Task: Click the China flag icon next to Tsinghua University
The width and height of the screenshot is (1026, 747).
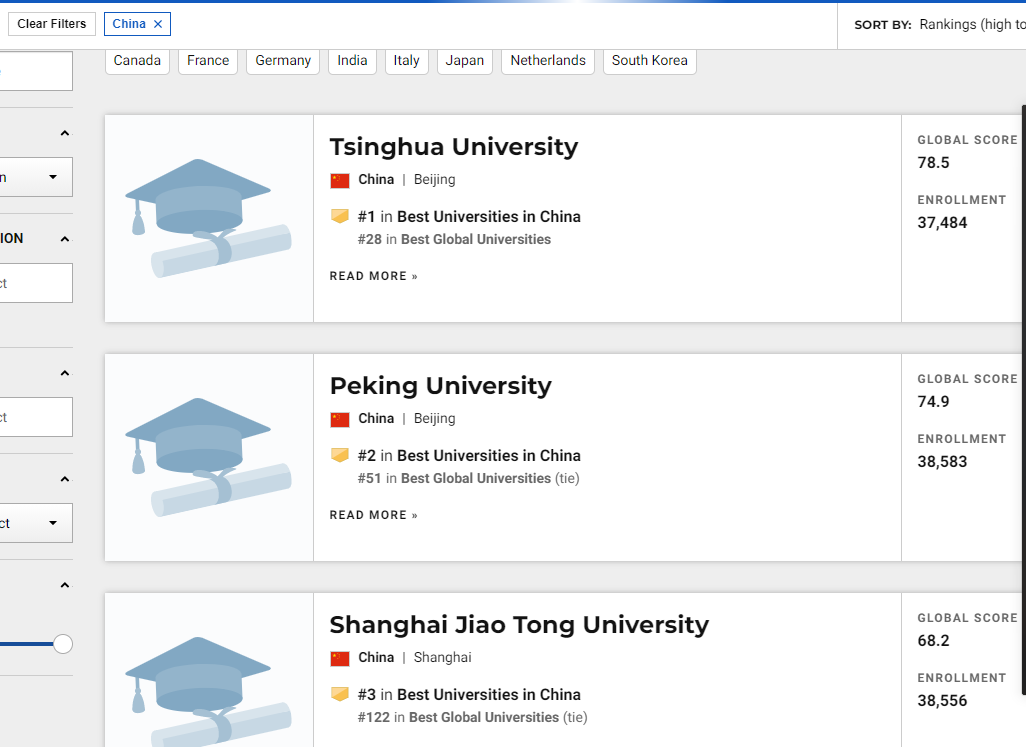Action: click(x=339, y=180)
